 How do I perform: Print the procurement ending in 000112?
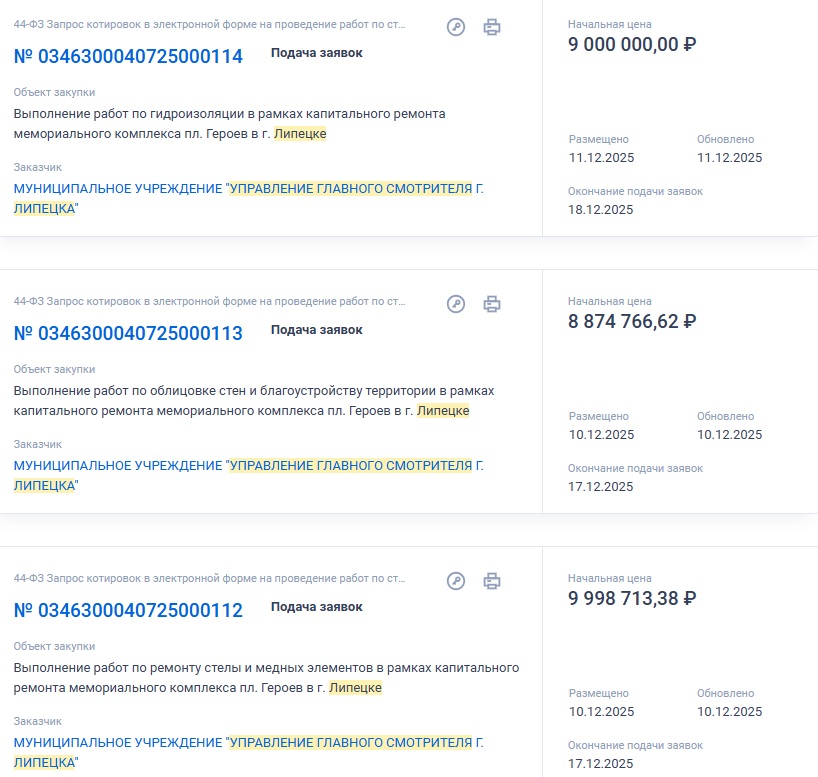click(491, 581)
